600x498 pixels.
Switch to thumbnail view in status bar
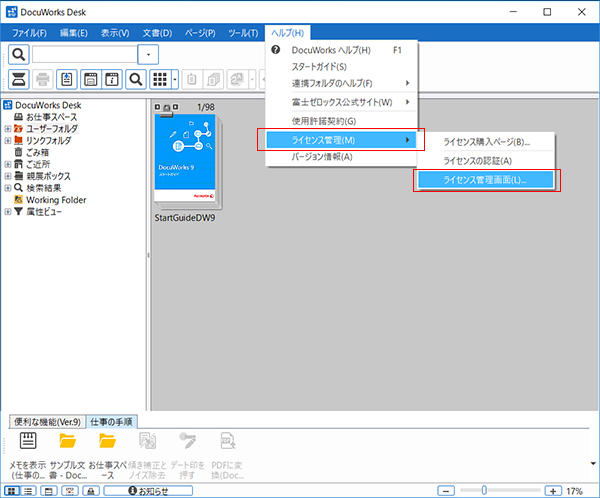coord(12,491)
